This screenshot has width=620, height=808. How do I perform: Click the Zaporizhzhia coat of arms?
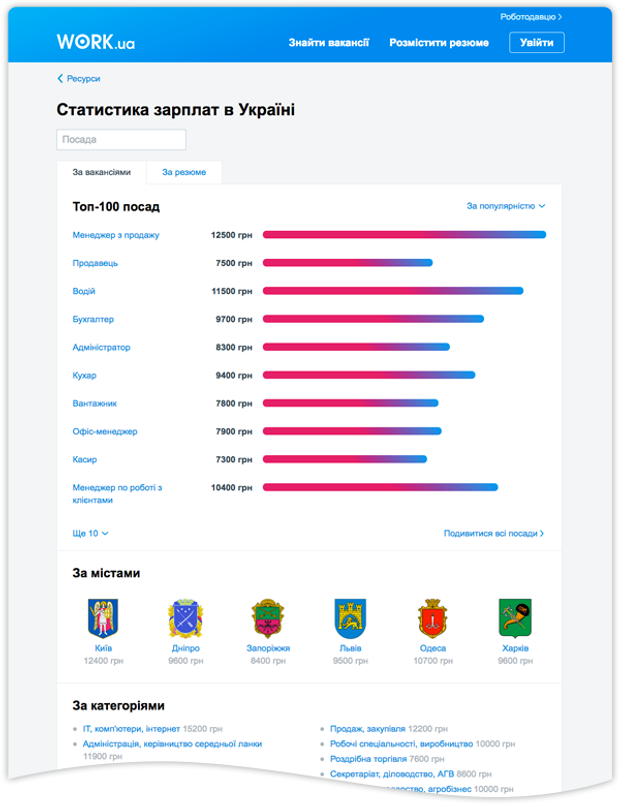tap(268, 619)
